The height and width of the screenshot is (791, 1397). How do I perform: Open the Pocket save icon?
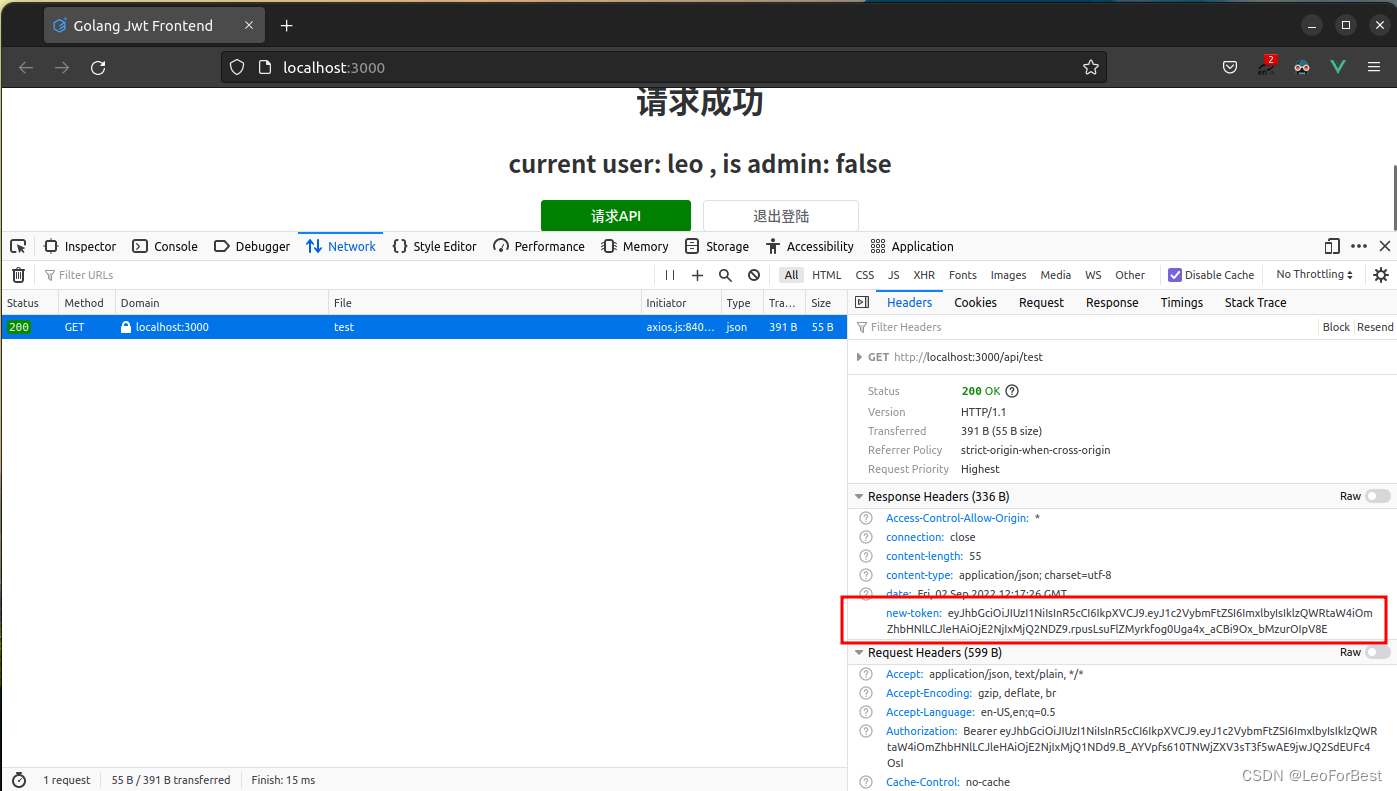pos(1230,67)
